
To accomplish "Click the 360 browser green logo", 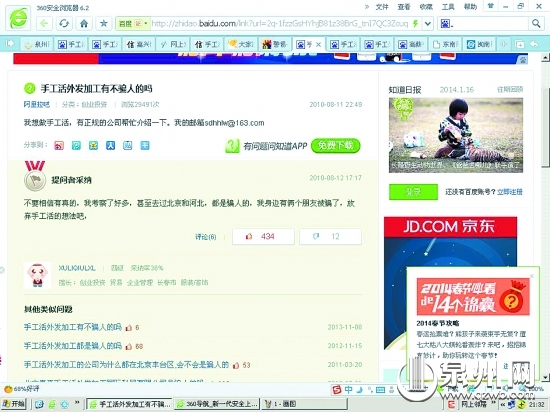I will (18, 18).
